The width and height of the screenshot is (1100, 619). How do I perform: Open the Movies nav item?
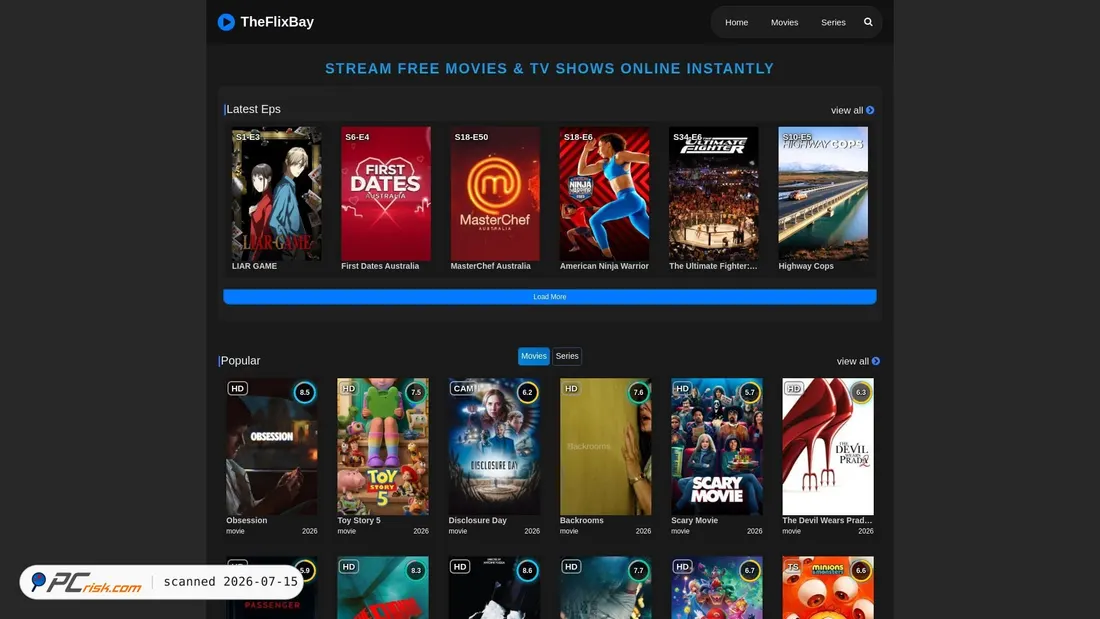(x=784, y=22)
